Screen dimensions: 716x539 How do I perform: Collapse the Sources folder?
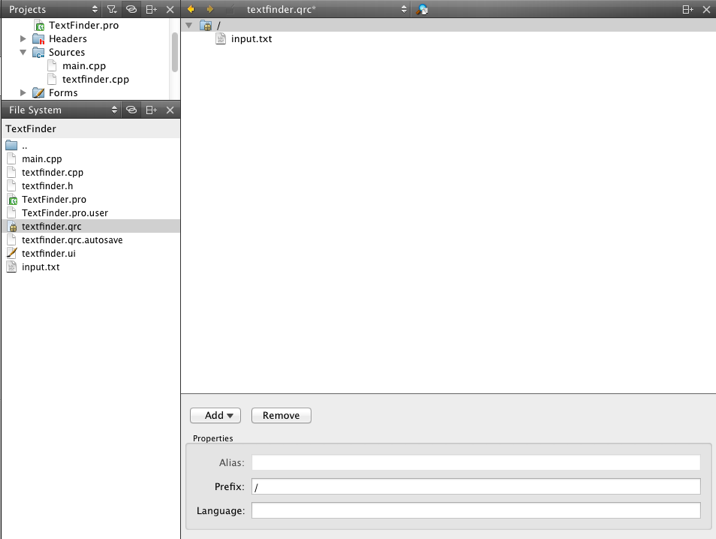23,52
